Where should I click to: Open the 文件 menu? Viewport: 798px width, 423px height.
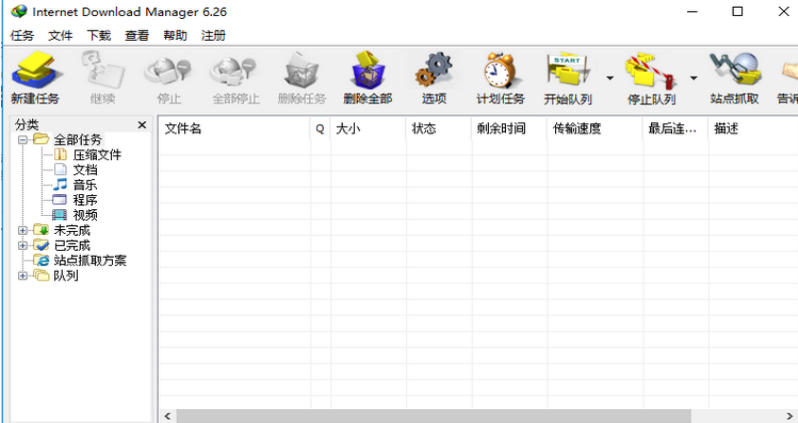click(x=61, y=36)
